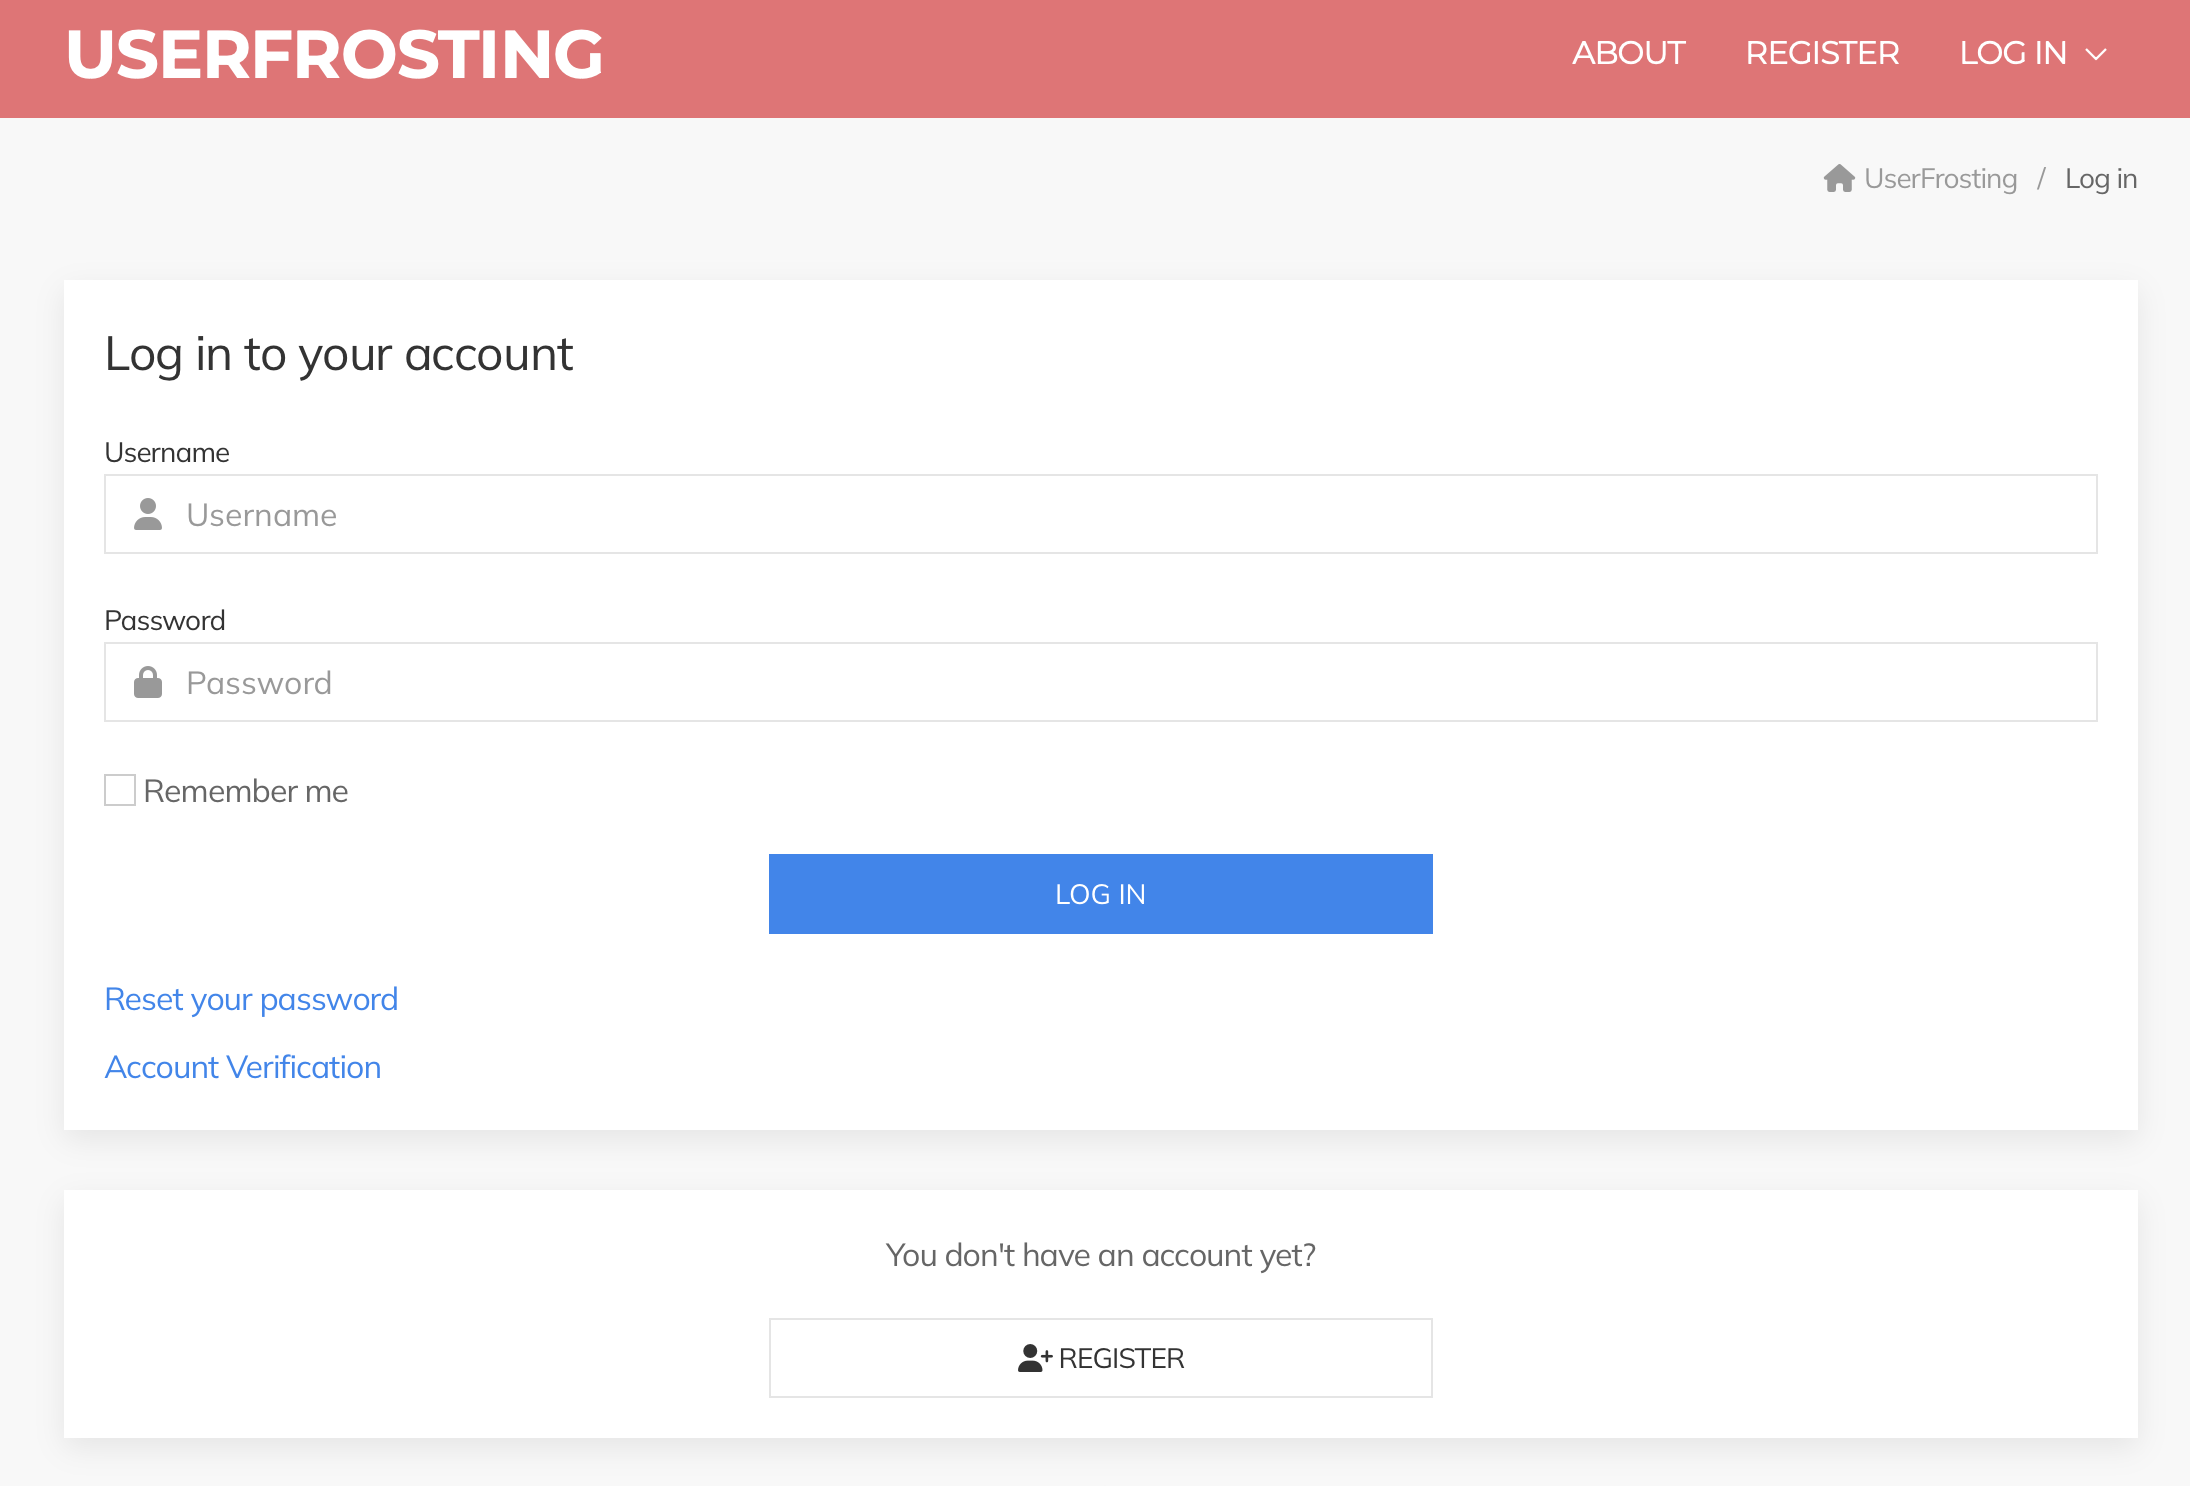2190x1486 pixels.
Task: Click the USERFROSTING brand logo
Action: click(335, 54)
